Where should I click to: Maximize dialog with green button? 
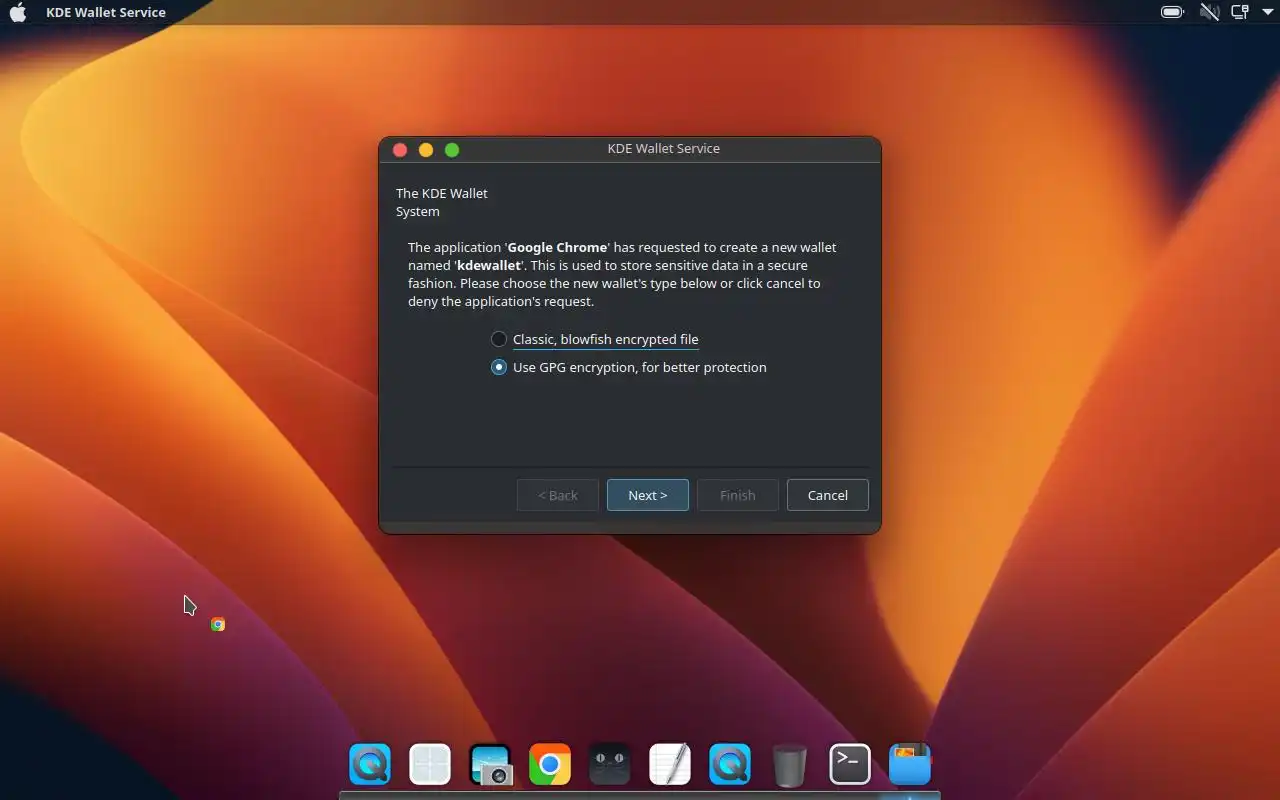pos(452,150)
